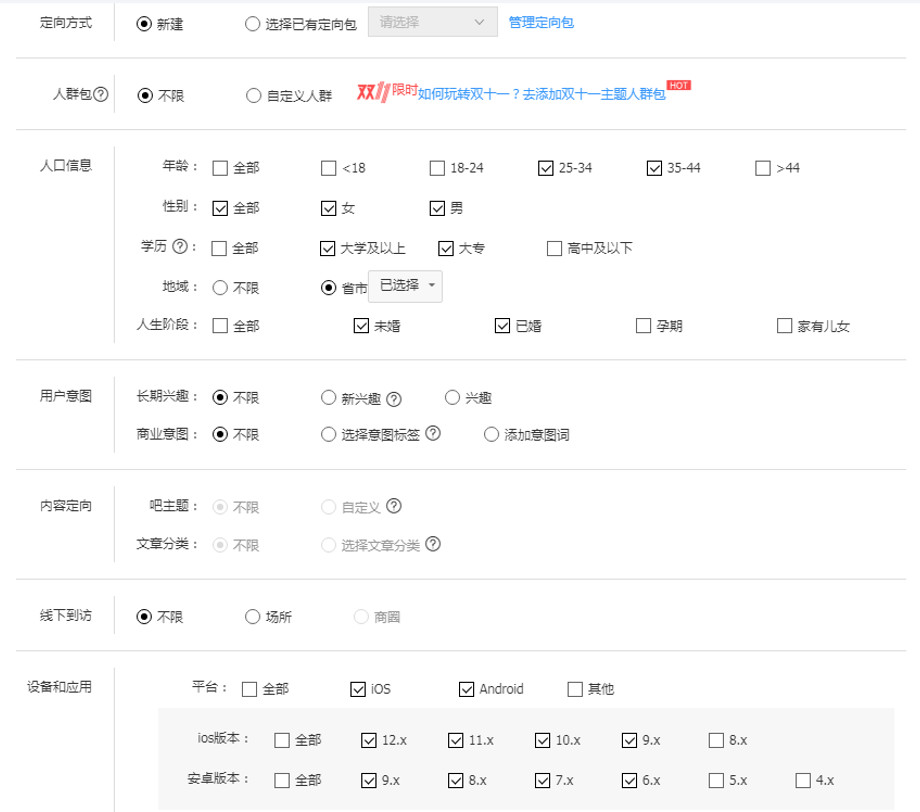This screenshot has width=920, height=812.
Task: Select 场所 for 线下到访
Action: pyautogui.click(x=252, y=617)
